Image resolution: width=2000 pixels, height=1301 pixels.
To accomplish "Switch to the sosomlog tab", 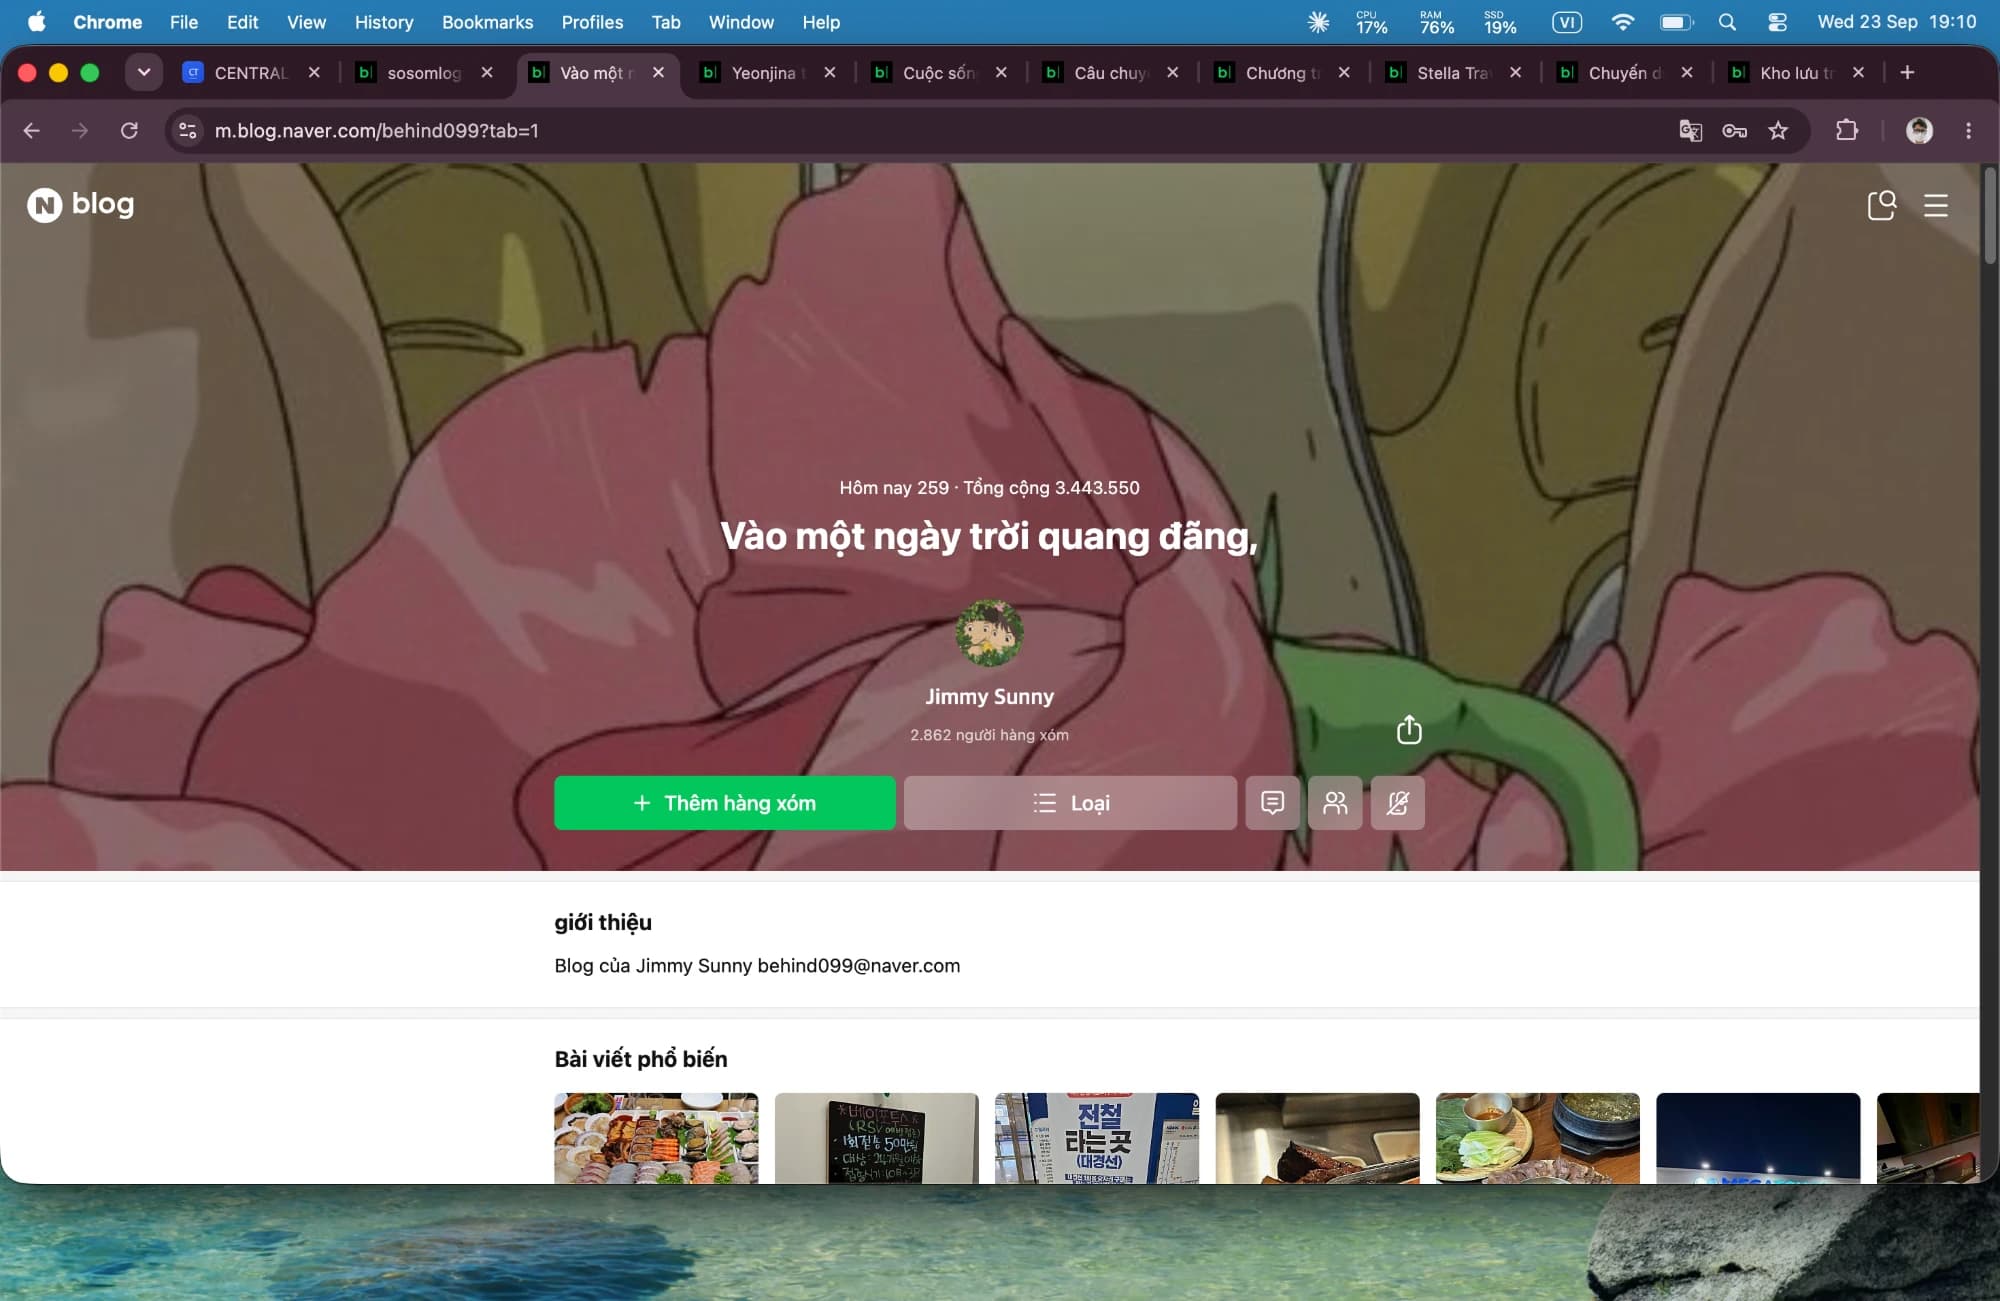I will (x=425, y=72).
